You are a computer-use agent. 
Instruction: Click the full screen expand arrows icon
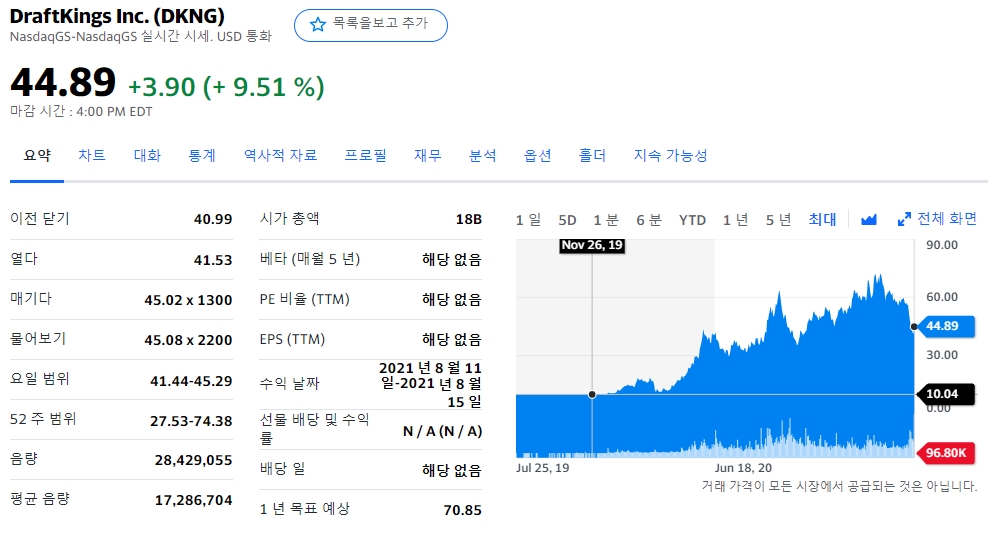(x=904, y=220)
